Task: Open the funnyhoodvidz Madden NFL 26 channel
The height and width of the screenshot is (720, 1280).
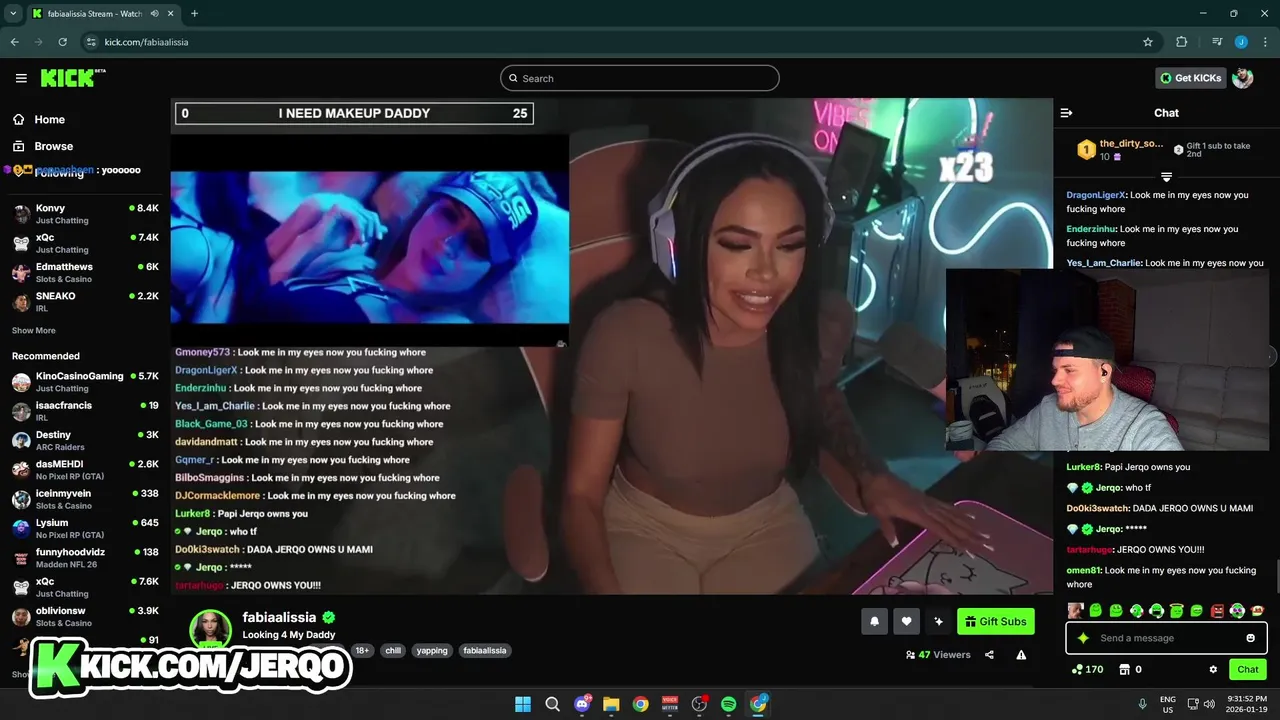Action: coord(85,558)
